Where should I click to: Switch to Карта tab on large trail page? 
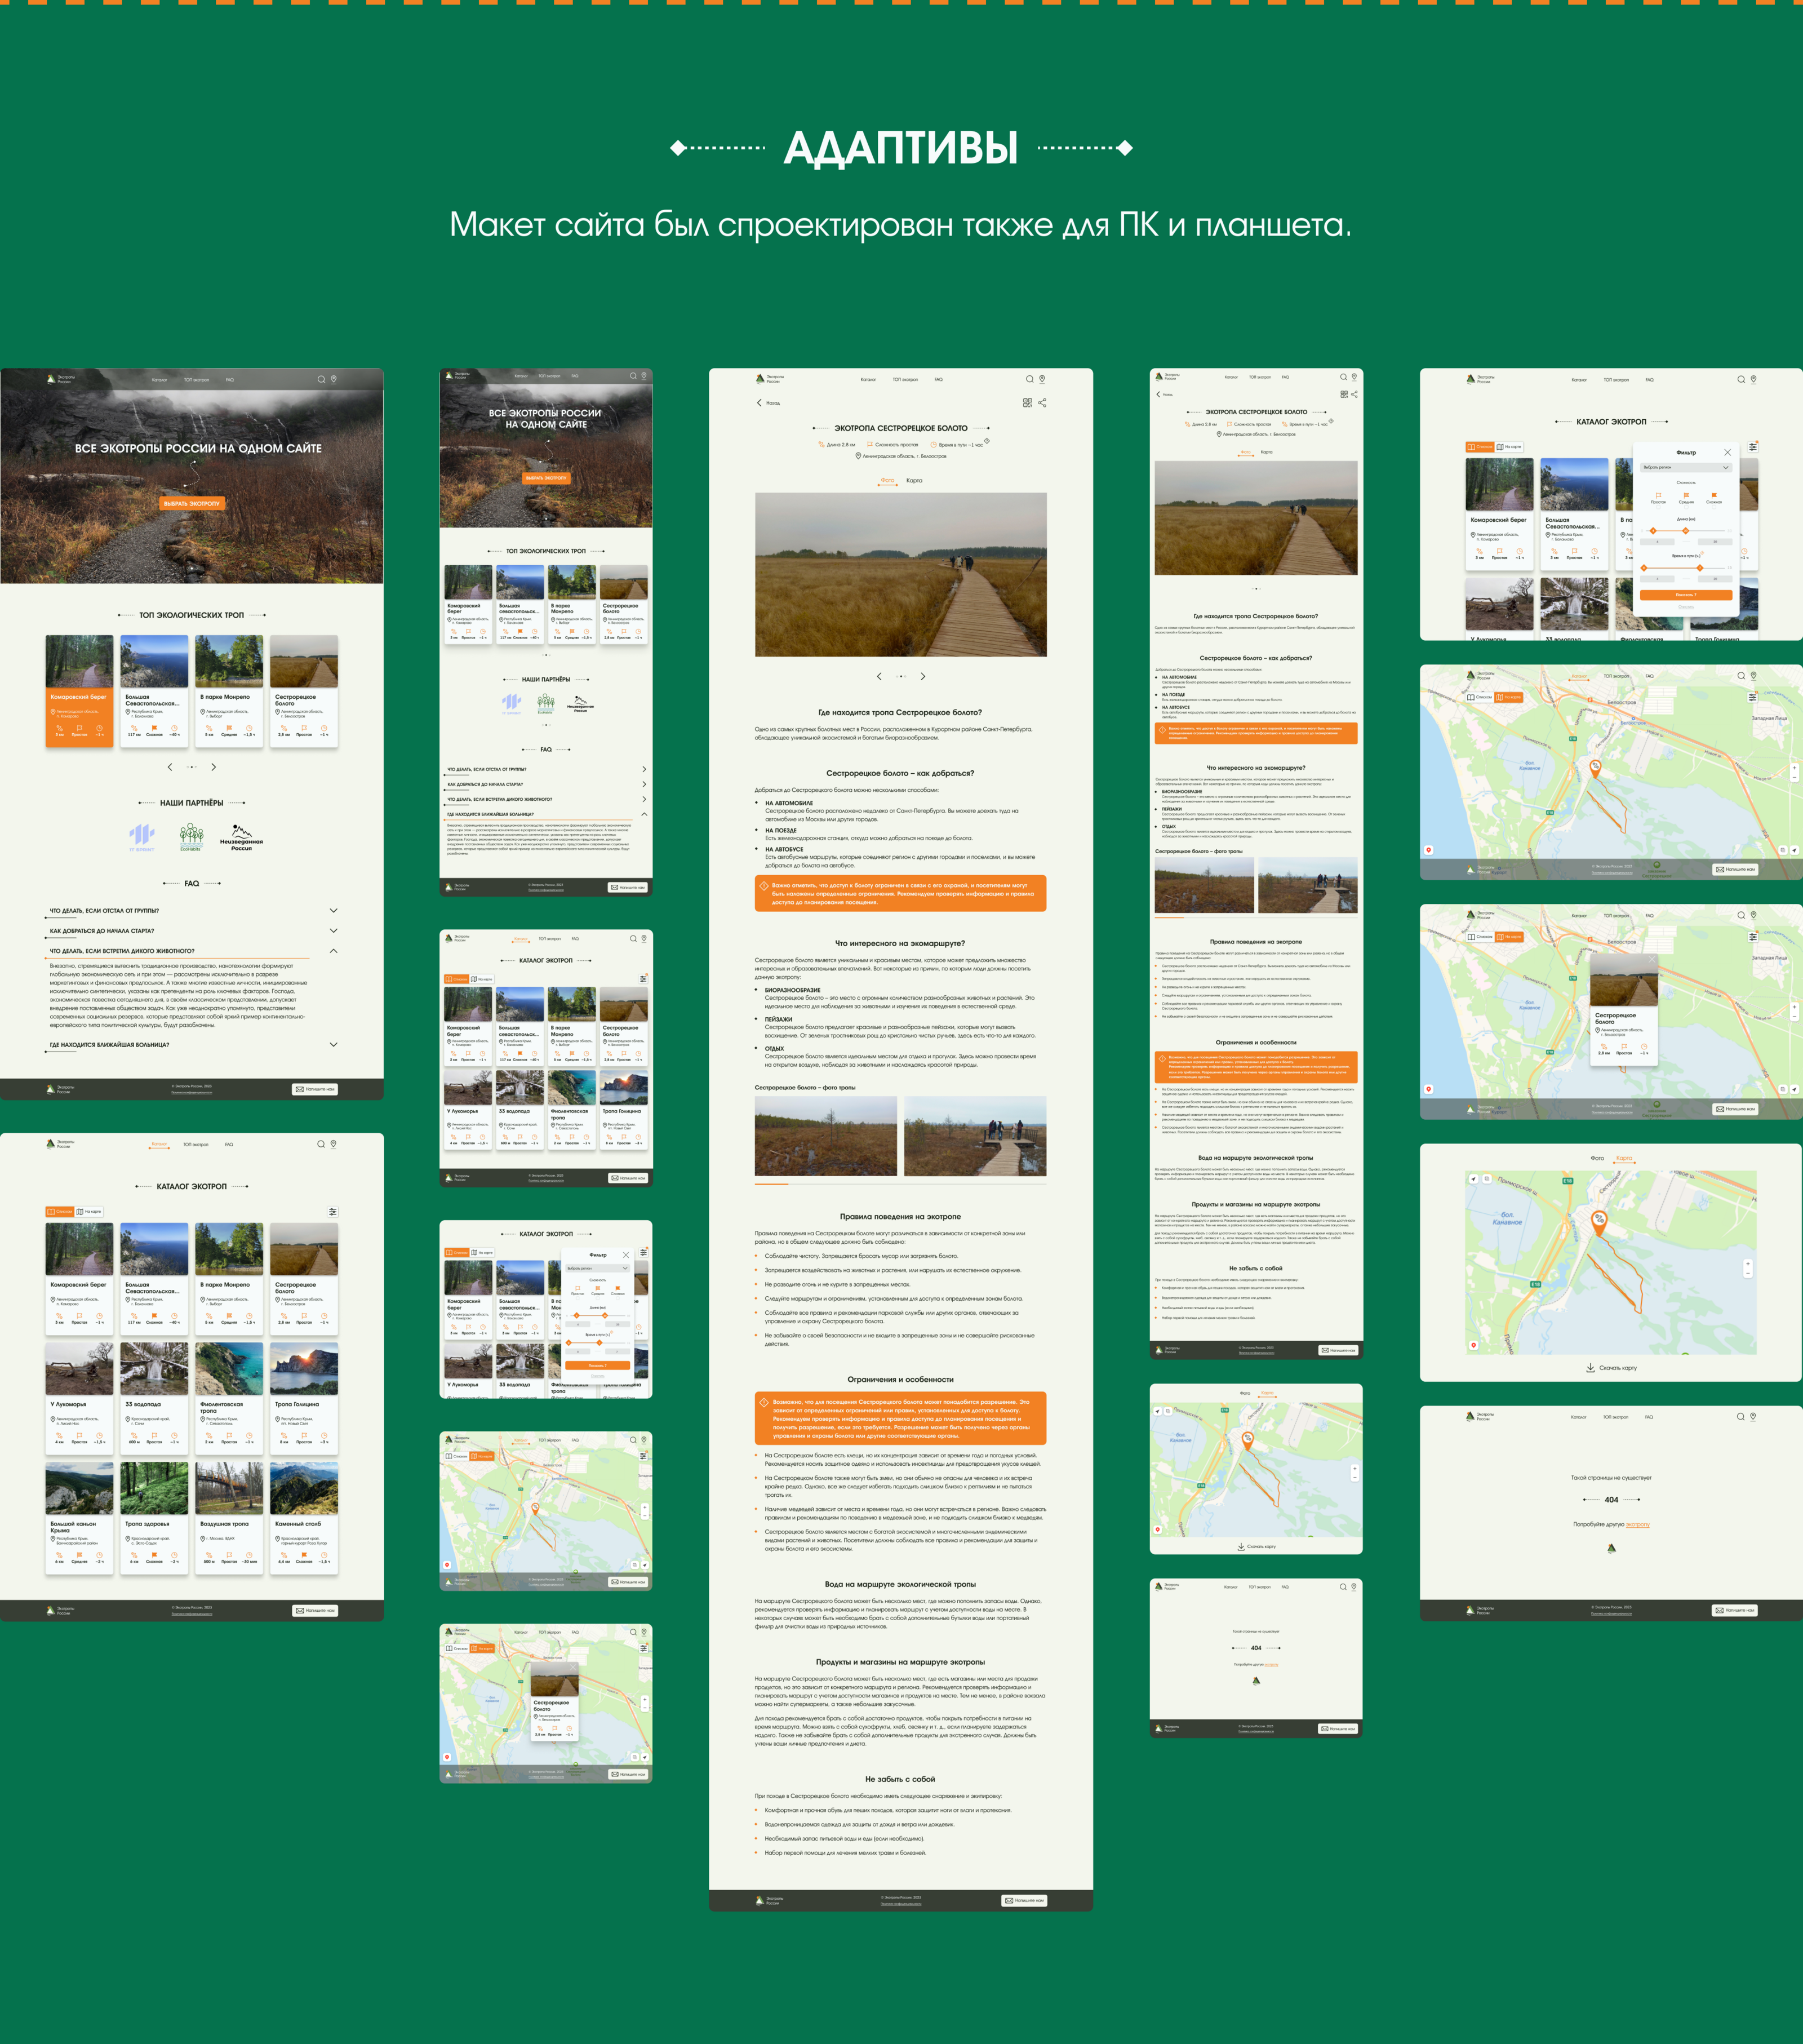pyautogui.click(x=914, y=481)
